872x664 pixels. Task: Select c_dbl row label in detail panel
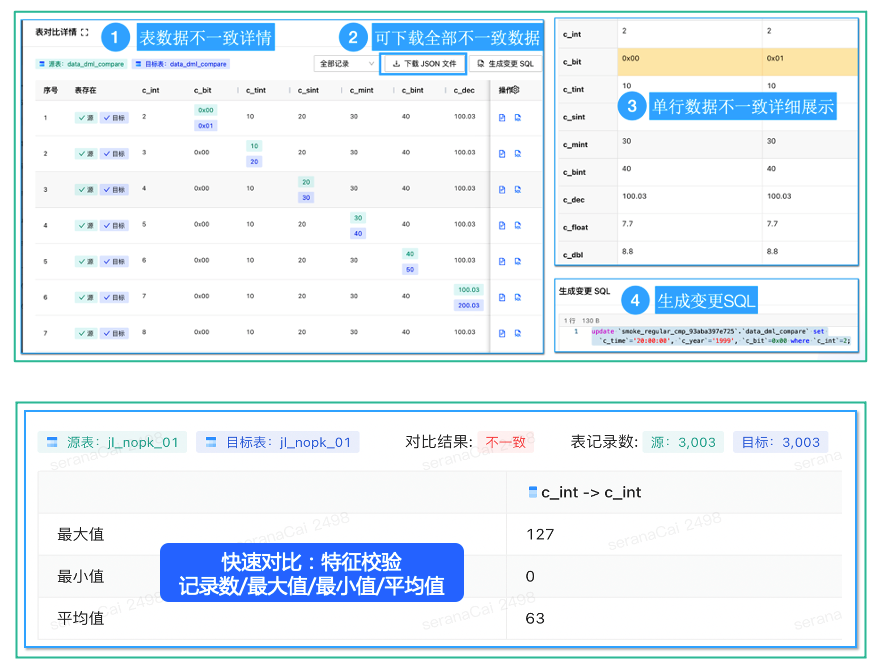[x=573, y=255]
